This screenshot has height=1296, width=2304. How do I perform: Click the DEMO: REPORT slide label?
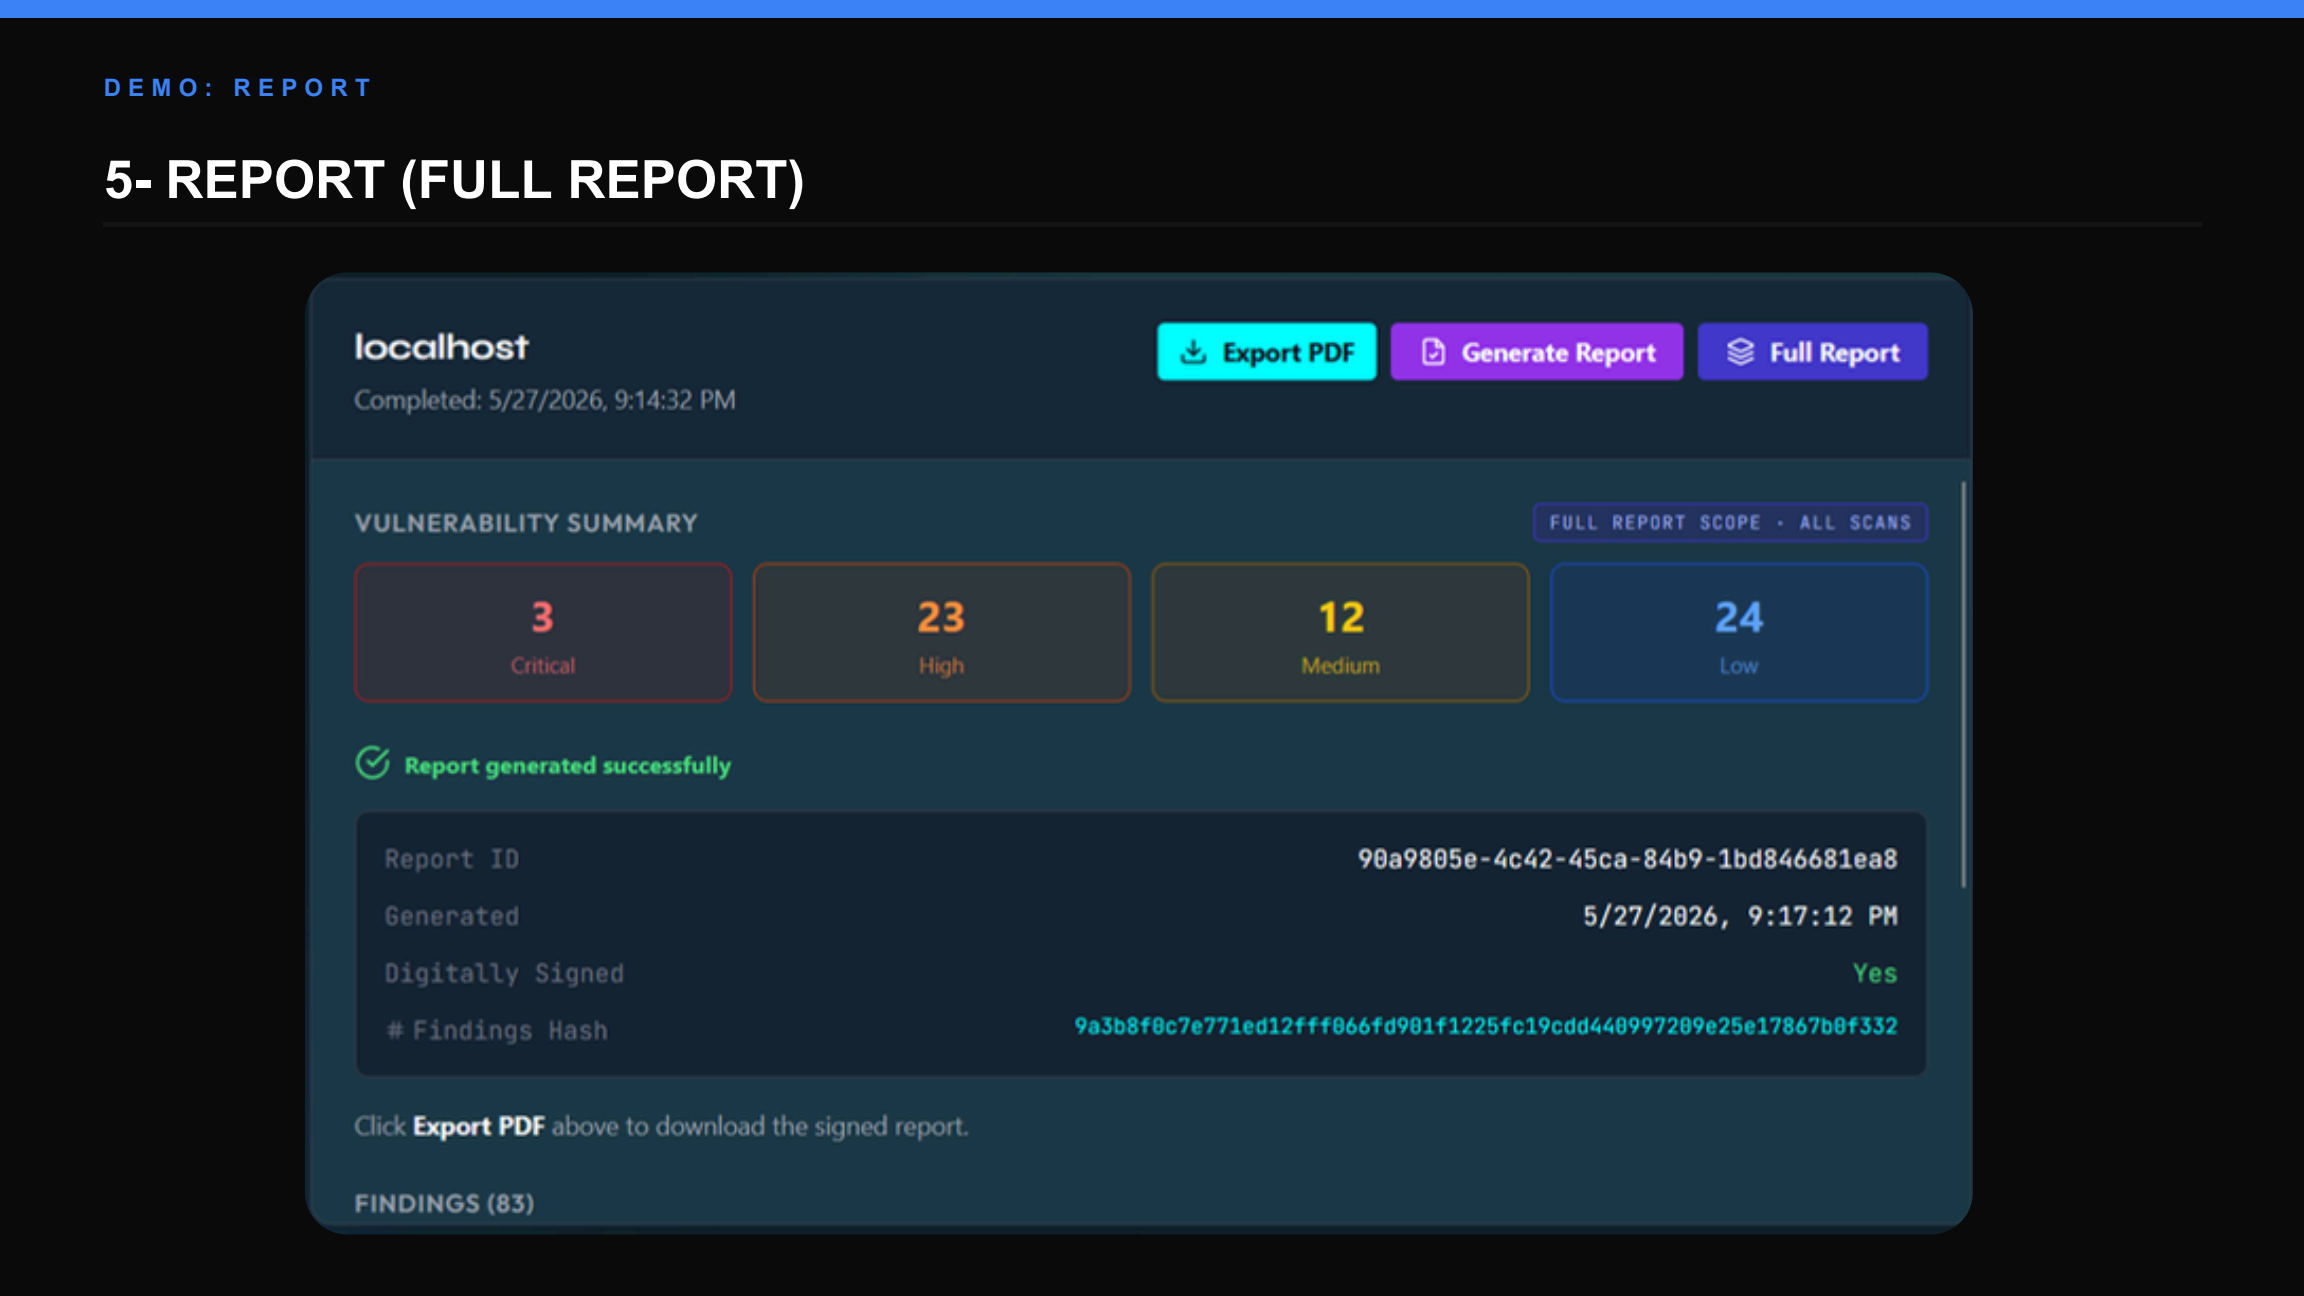click(x=238, y=88)
